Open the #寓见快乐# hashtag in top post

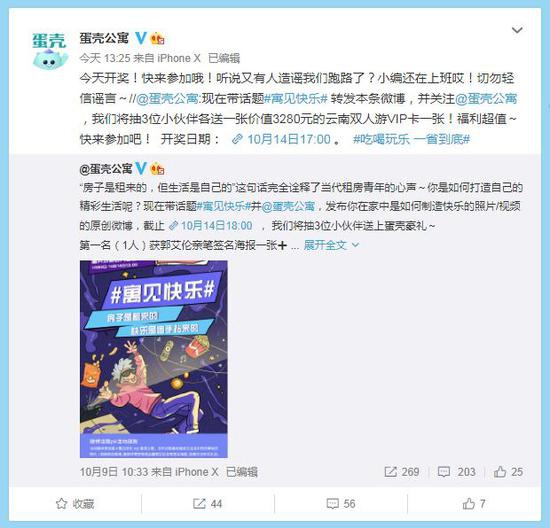(296, 99)
